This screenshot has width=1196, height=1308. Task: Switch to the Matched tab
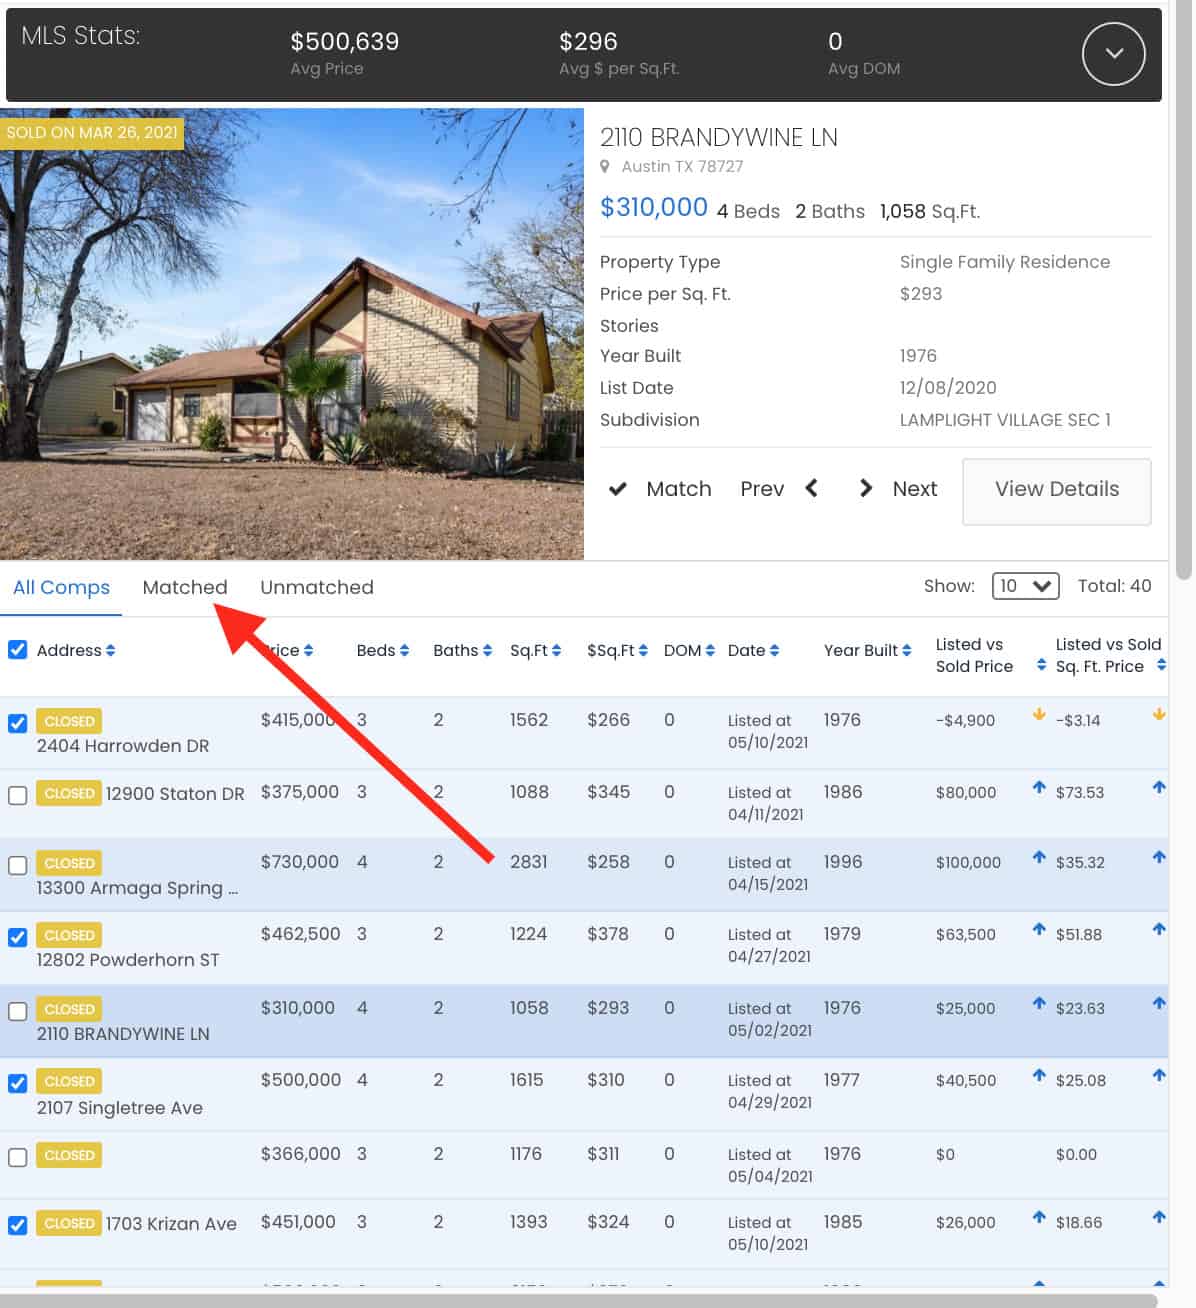tap(185, 587)
